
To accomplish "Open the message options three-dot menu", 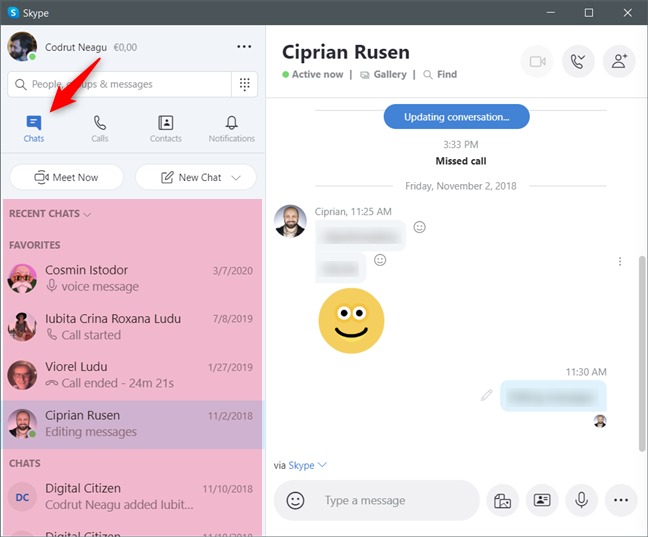I will [x=620, y=261].
